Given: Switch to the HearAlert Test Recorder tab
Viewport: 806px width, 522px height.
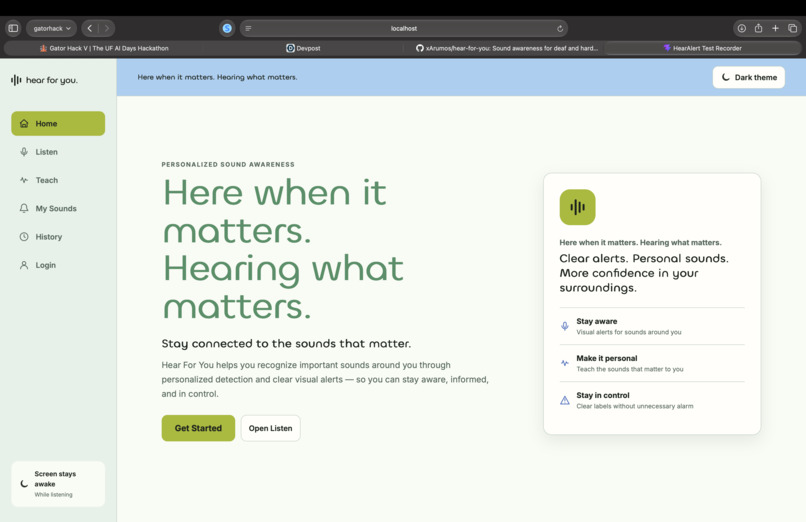Looking at the screenshot, I should [x=703, y=48].
